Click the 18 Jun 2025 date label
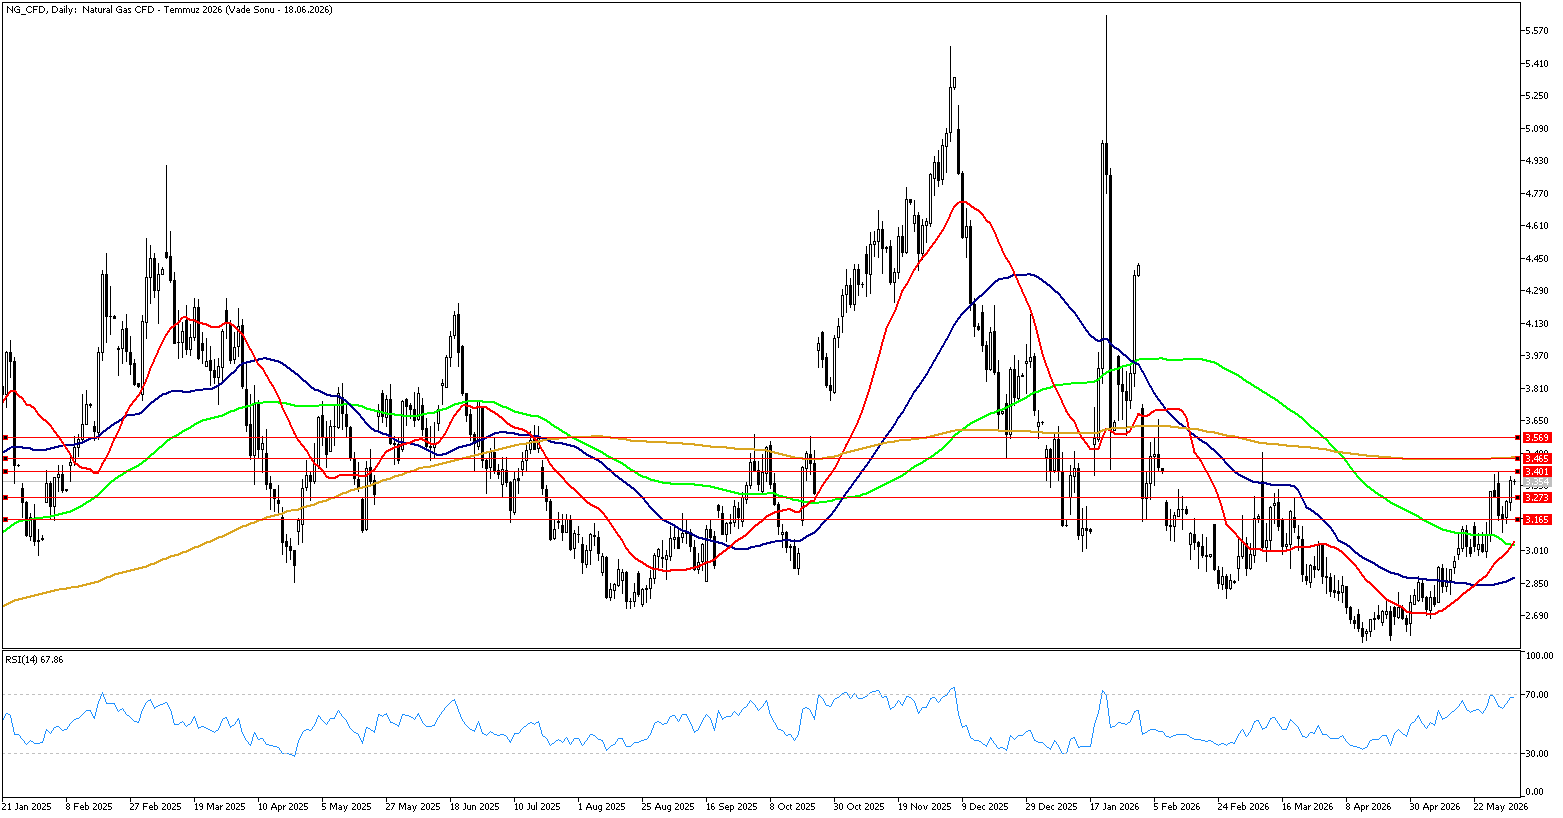 476,806
